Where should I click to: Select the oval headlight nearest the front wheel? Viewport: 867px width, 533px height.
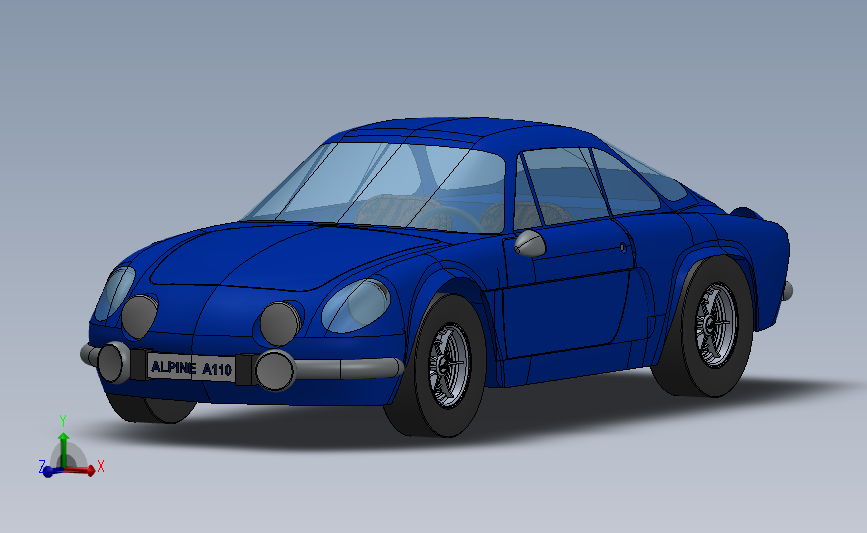(x=356, y=306)
